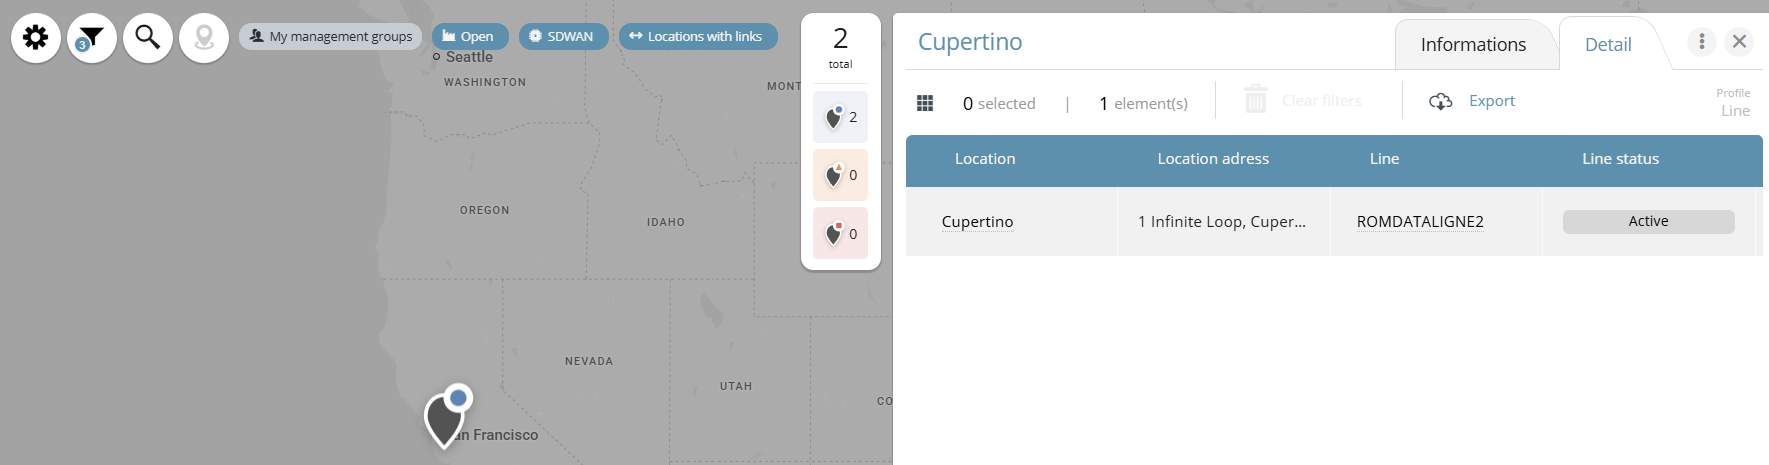Open the settings gear menu
The height and width of the screenshot is (465, 1769).
(36, 38)
